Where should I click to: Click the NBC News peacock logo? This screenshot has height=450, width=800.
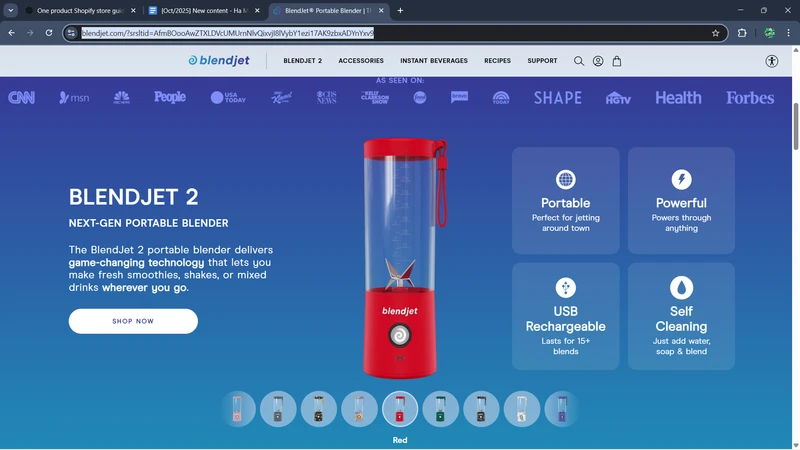[x=121, y=97]
